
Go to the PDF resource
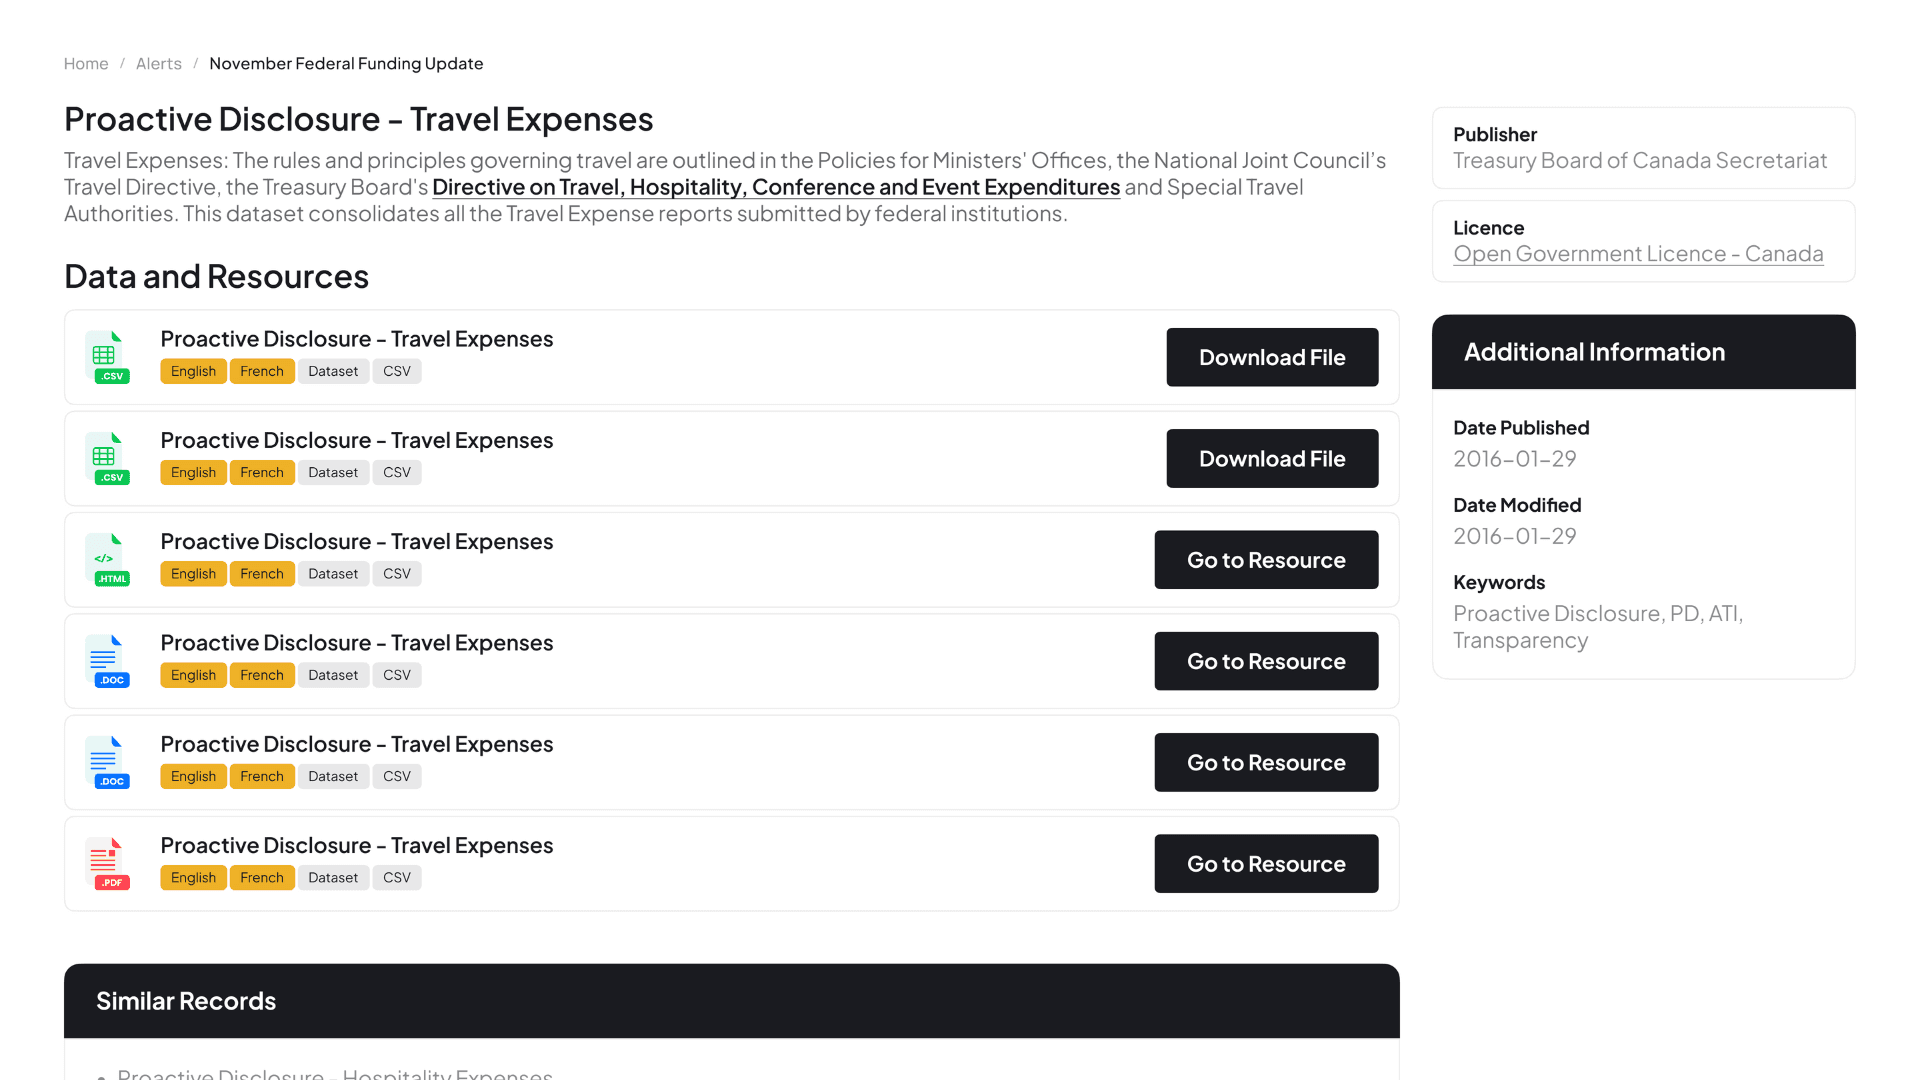coord(1266,864)
